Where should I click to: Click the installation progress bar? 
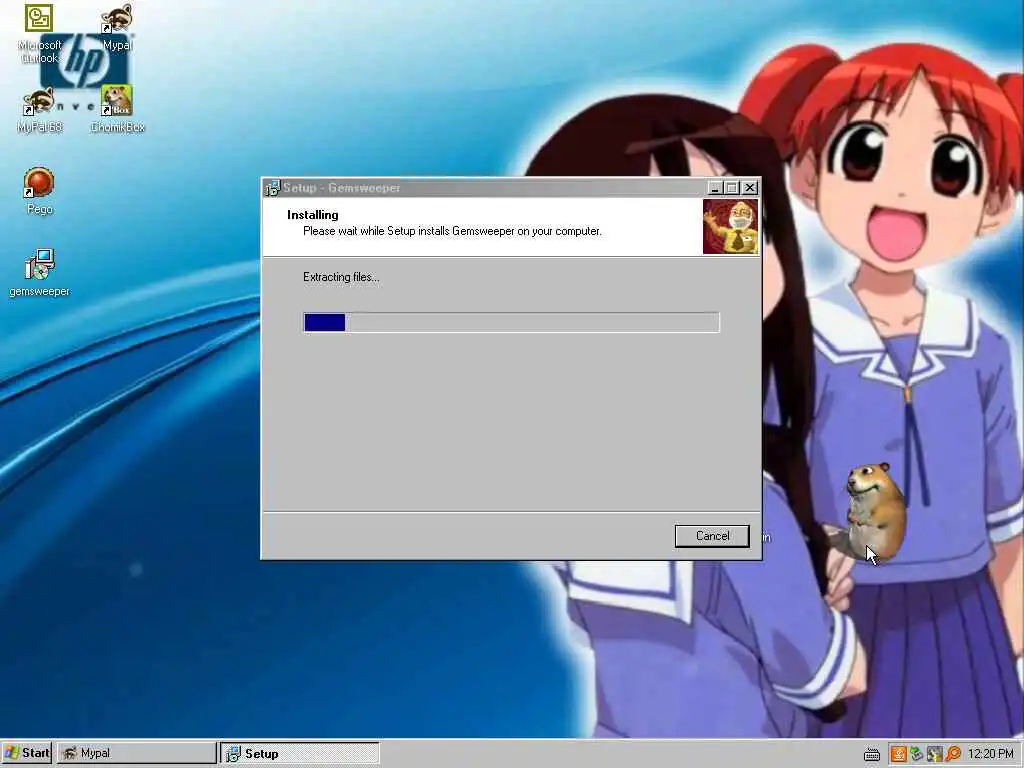click(x=511, y=322)
